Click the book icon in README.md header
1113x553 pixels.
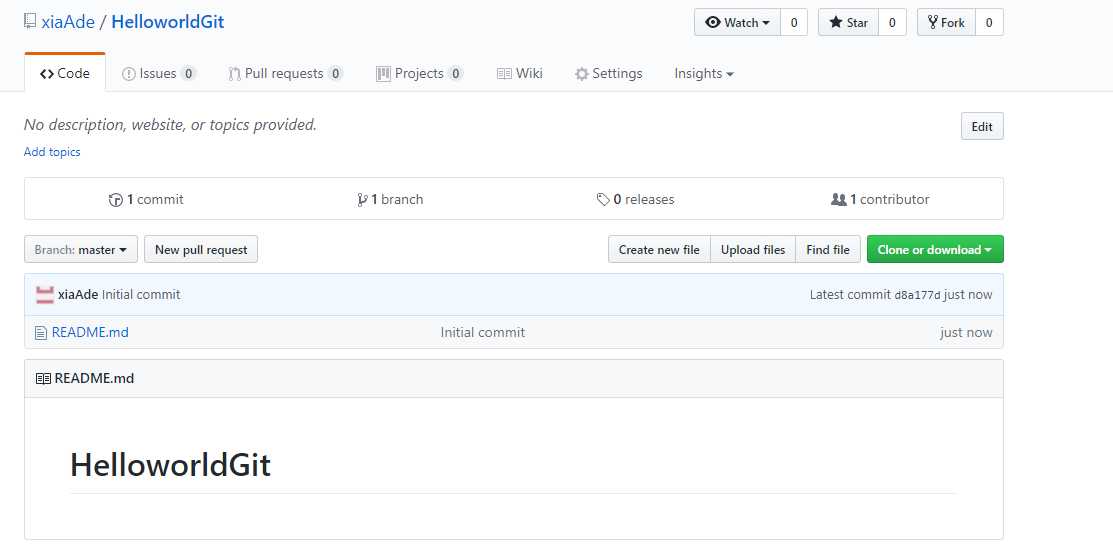tap(43, 378)
